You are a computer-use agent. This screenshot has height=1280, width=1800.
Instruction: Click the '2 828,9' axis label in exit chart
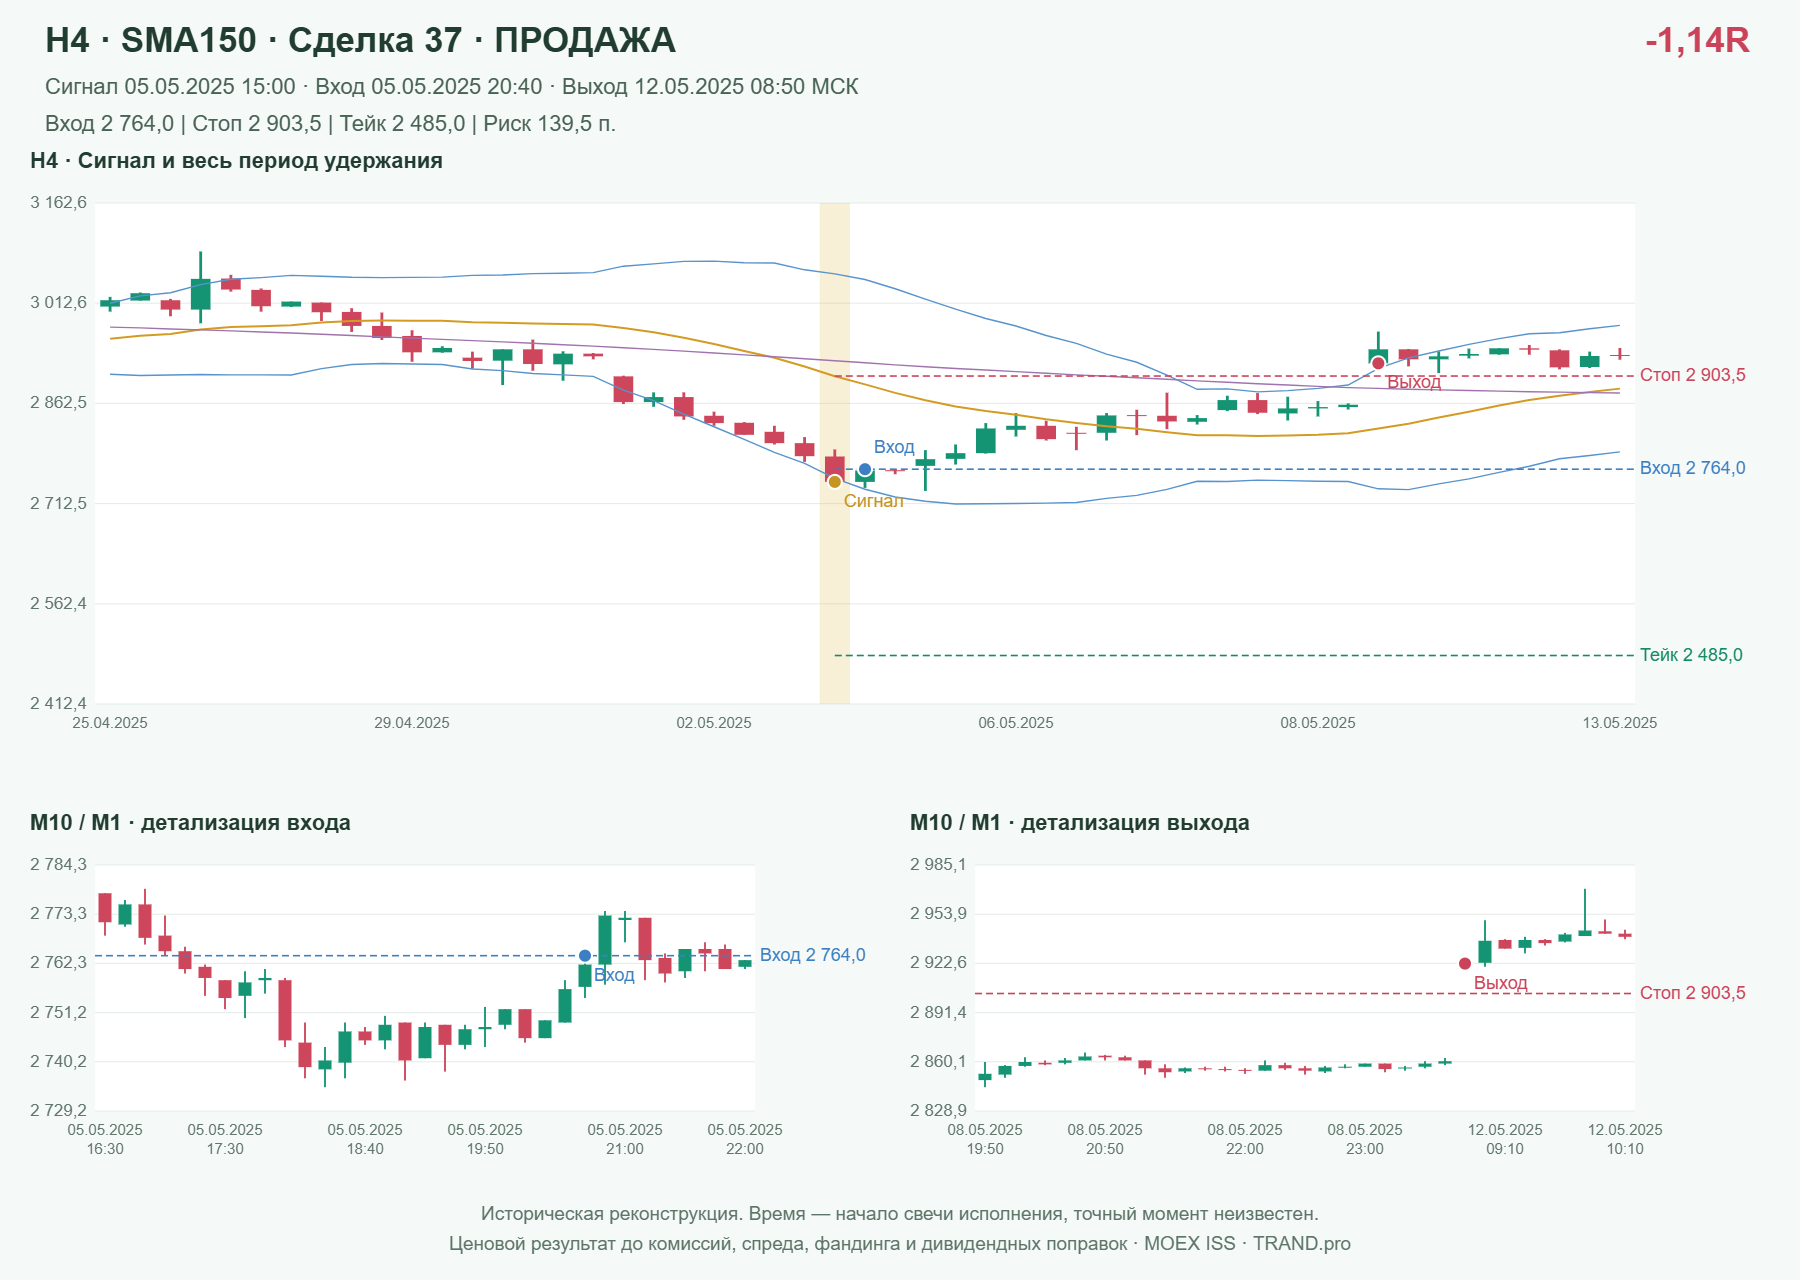tap(939, 1111)
